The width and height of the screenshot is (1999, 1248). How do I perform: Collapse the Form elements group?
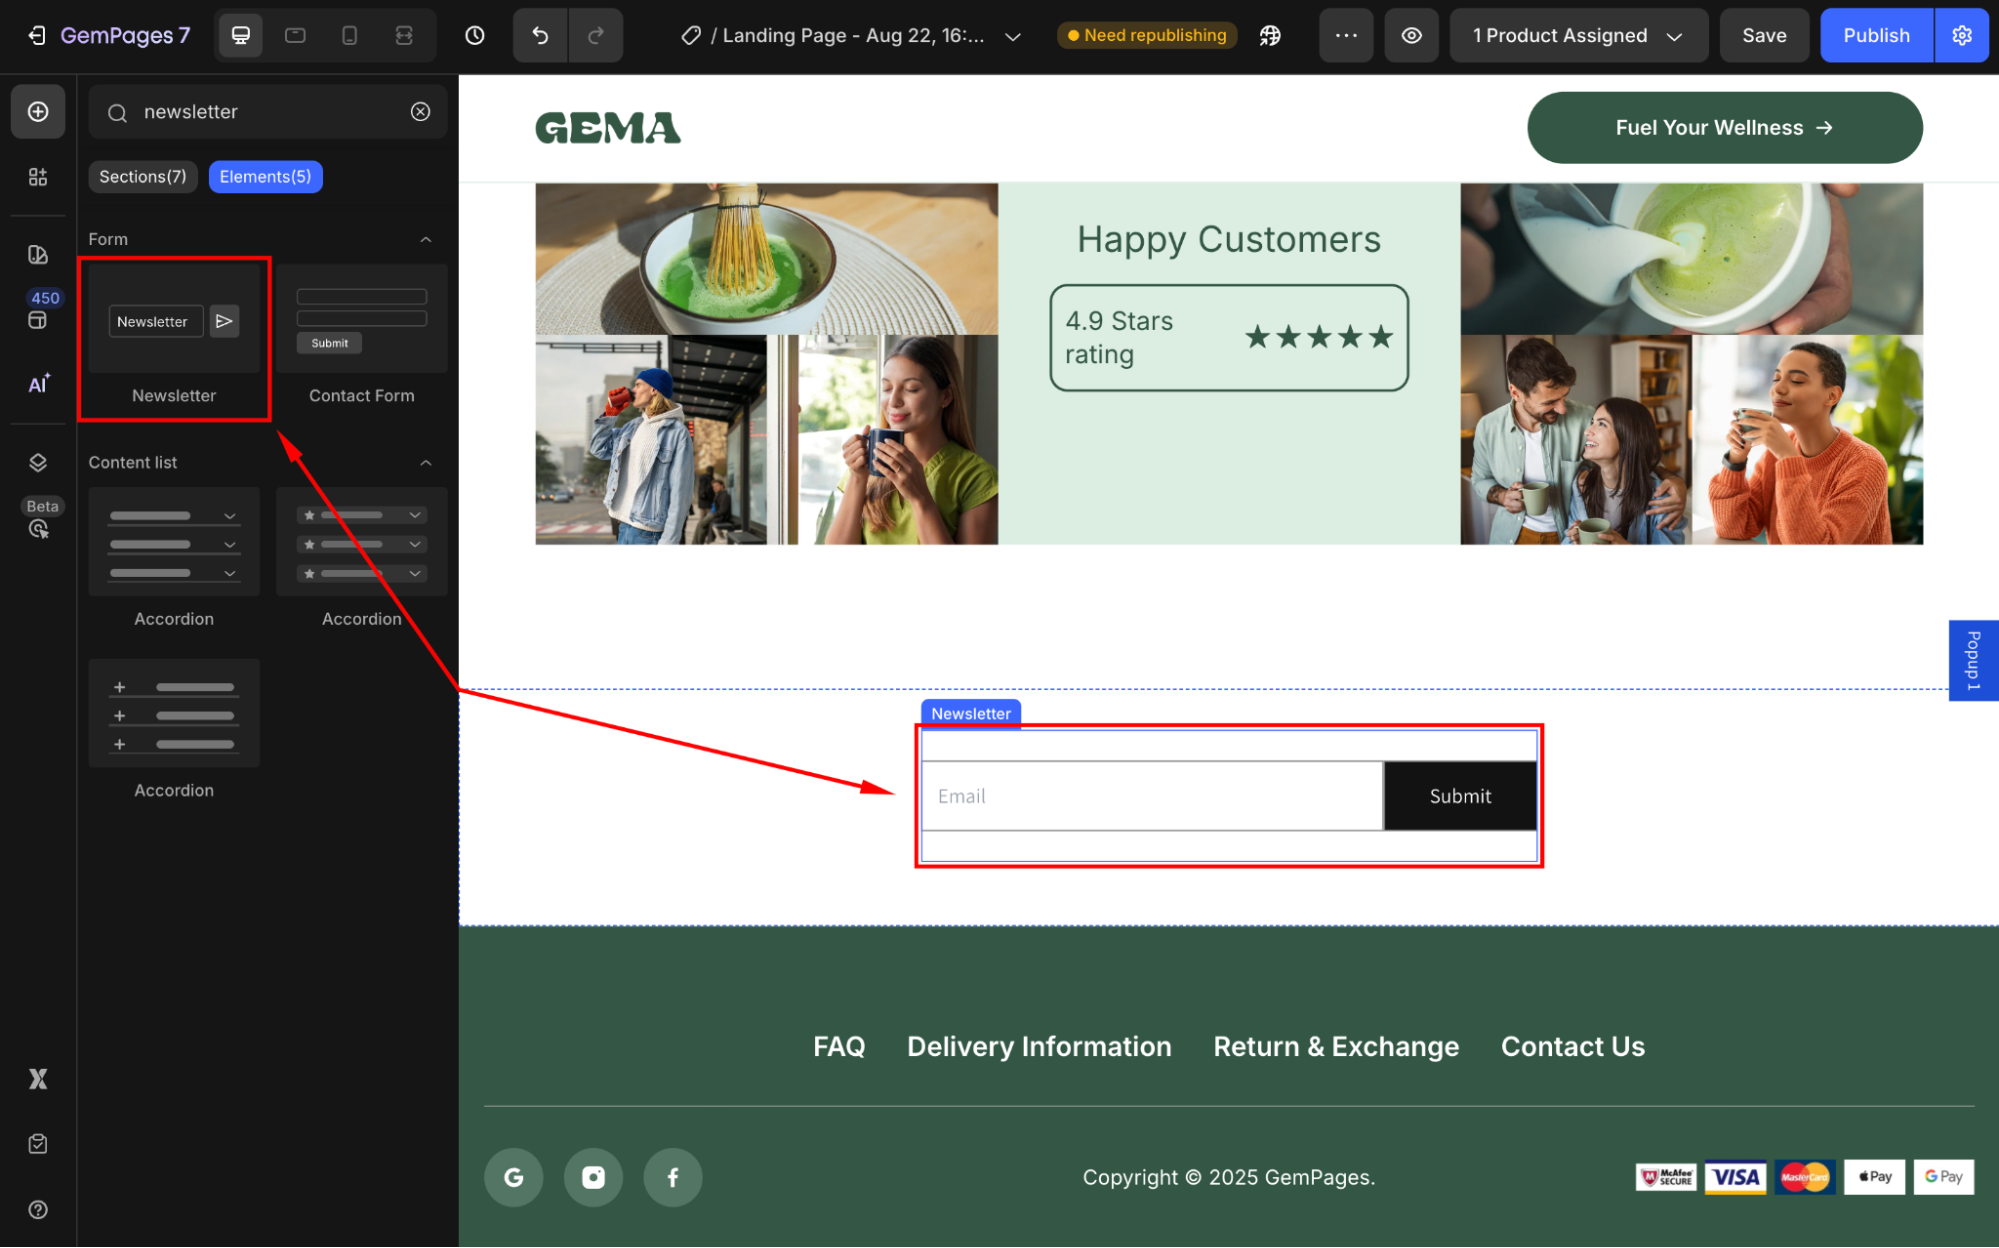pos(426,240)
